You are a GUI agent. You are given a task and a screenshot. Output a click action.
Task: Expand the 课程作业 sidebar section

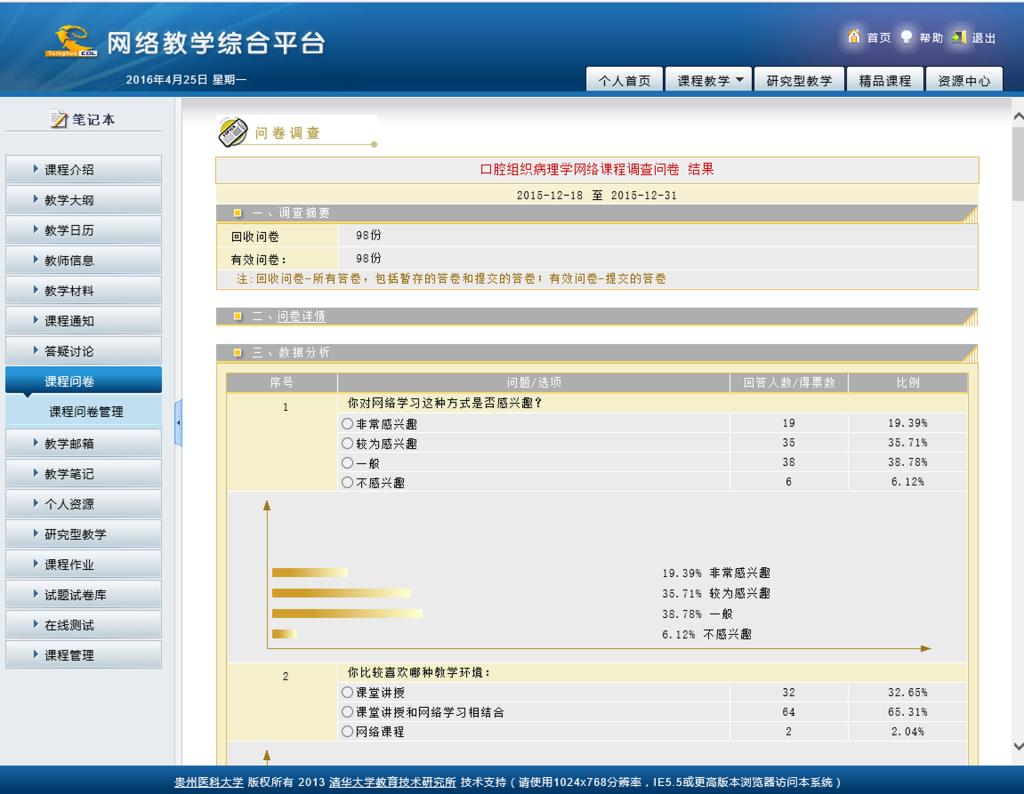[84, 564]
